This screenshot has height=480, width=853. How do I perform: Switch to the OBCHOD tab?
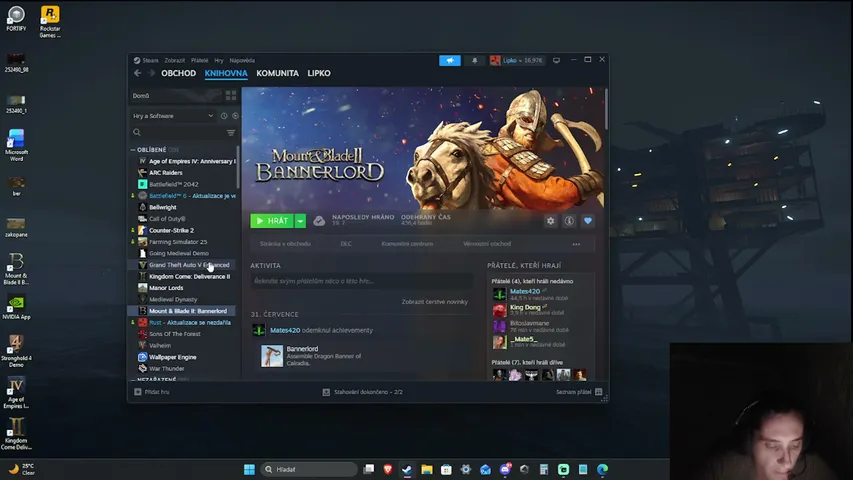tap(178, 73)
